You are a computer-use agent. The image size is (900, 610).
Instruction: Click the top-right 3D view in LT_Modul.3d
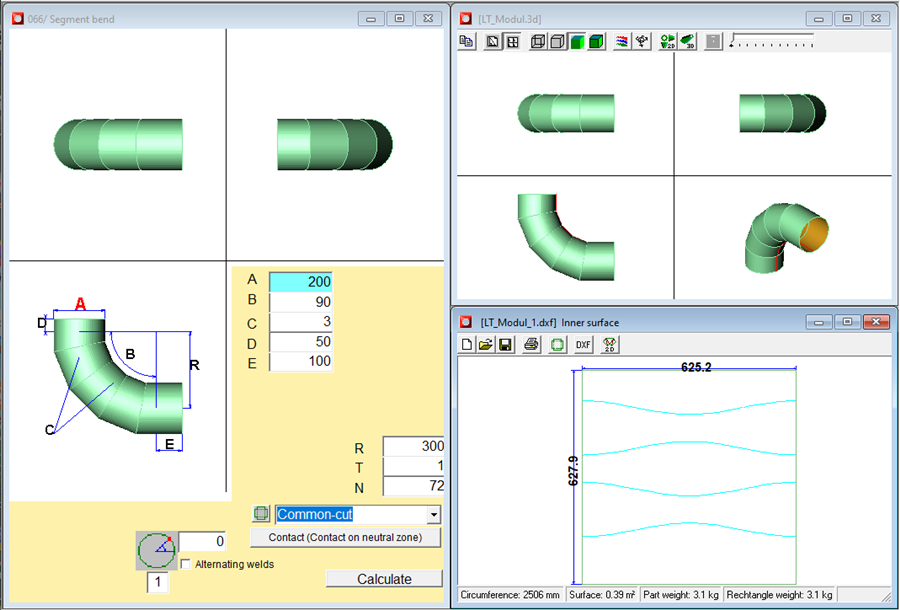click(x=783, y=113)
